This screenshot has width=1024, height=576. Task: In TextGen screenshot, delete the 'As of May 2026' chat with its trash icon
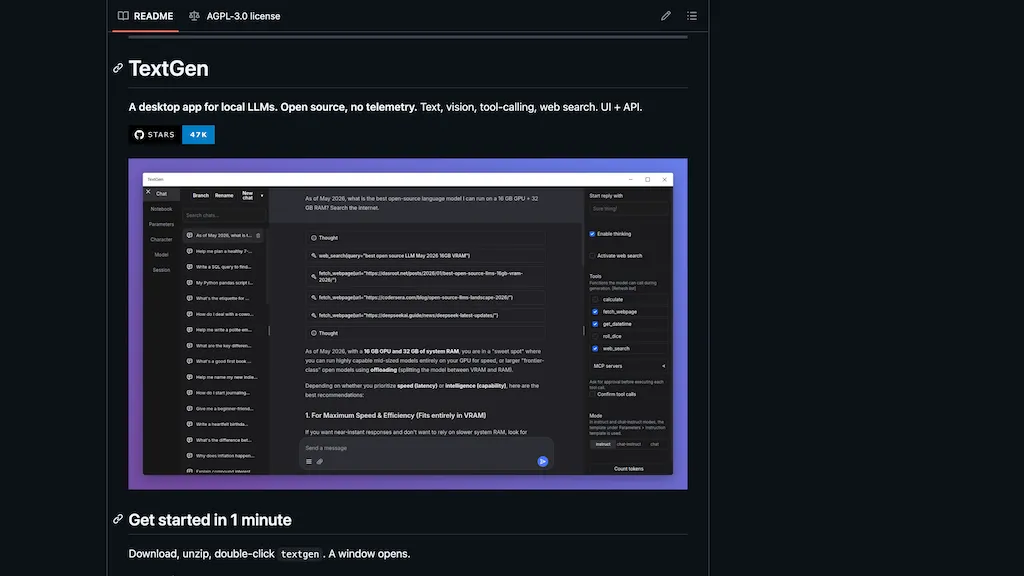[259, 235]
